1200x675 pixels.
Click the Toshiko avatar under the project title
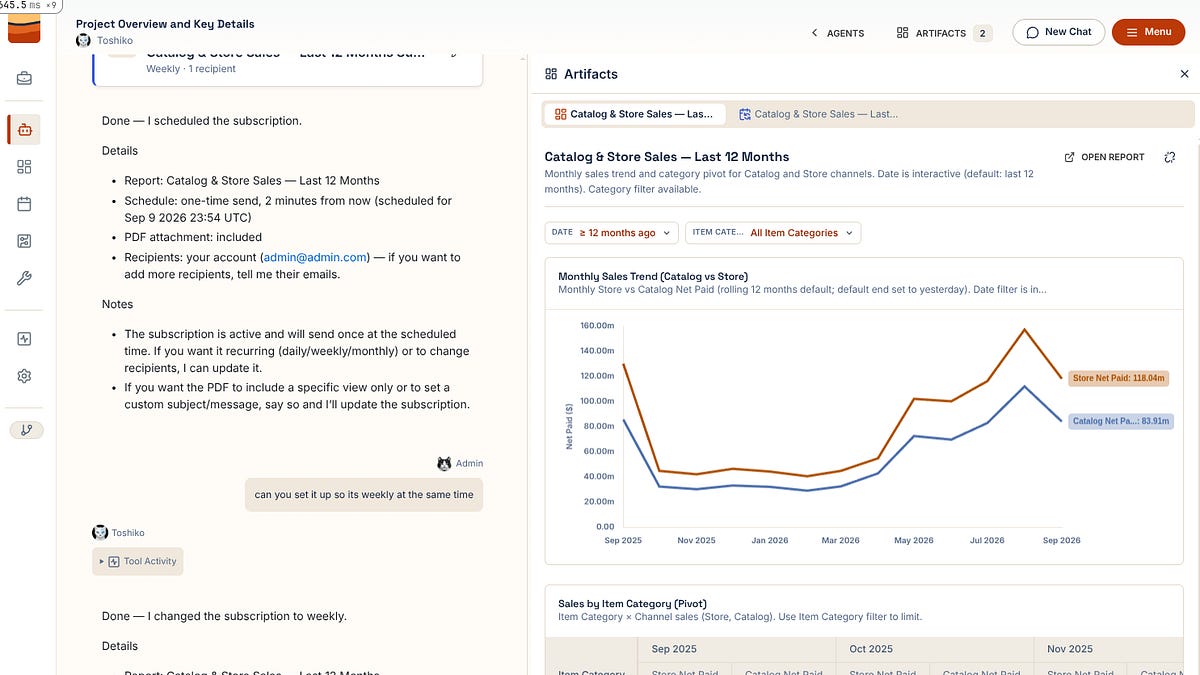pos(84,40)
